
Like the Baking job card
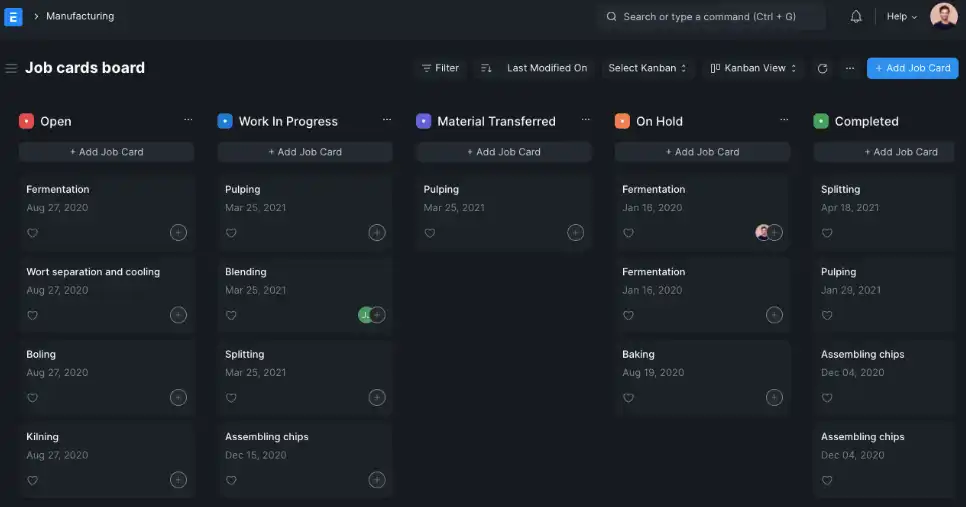coord(628,397)
